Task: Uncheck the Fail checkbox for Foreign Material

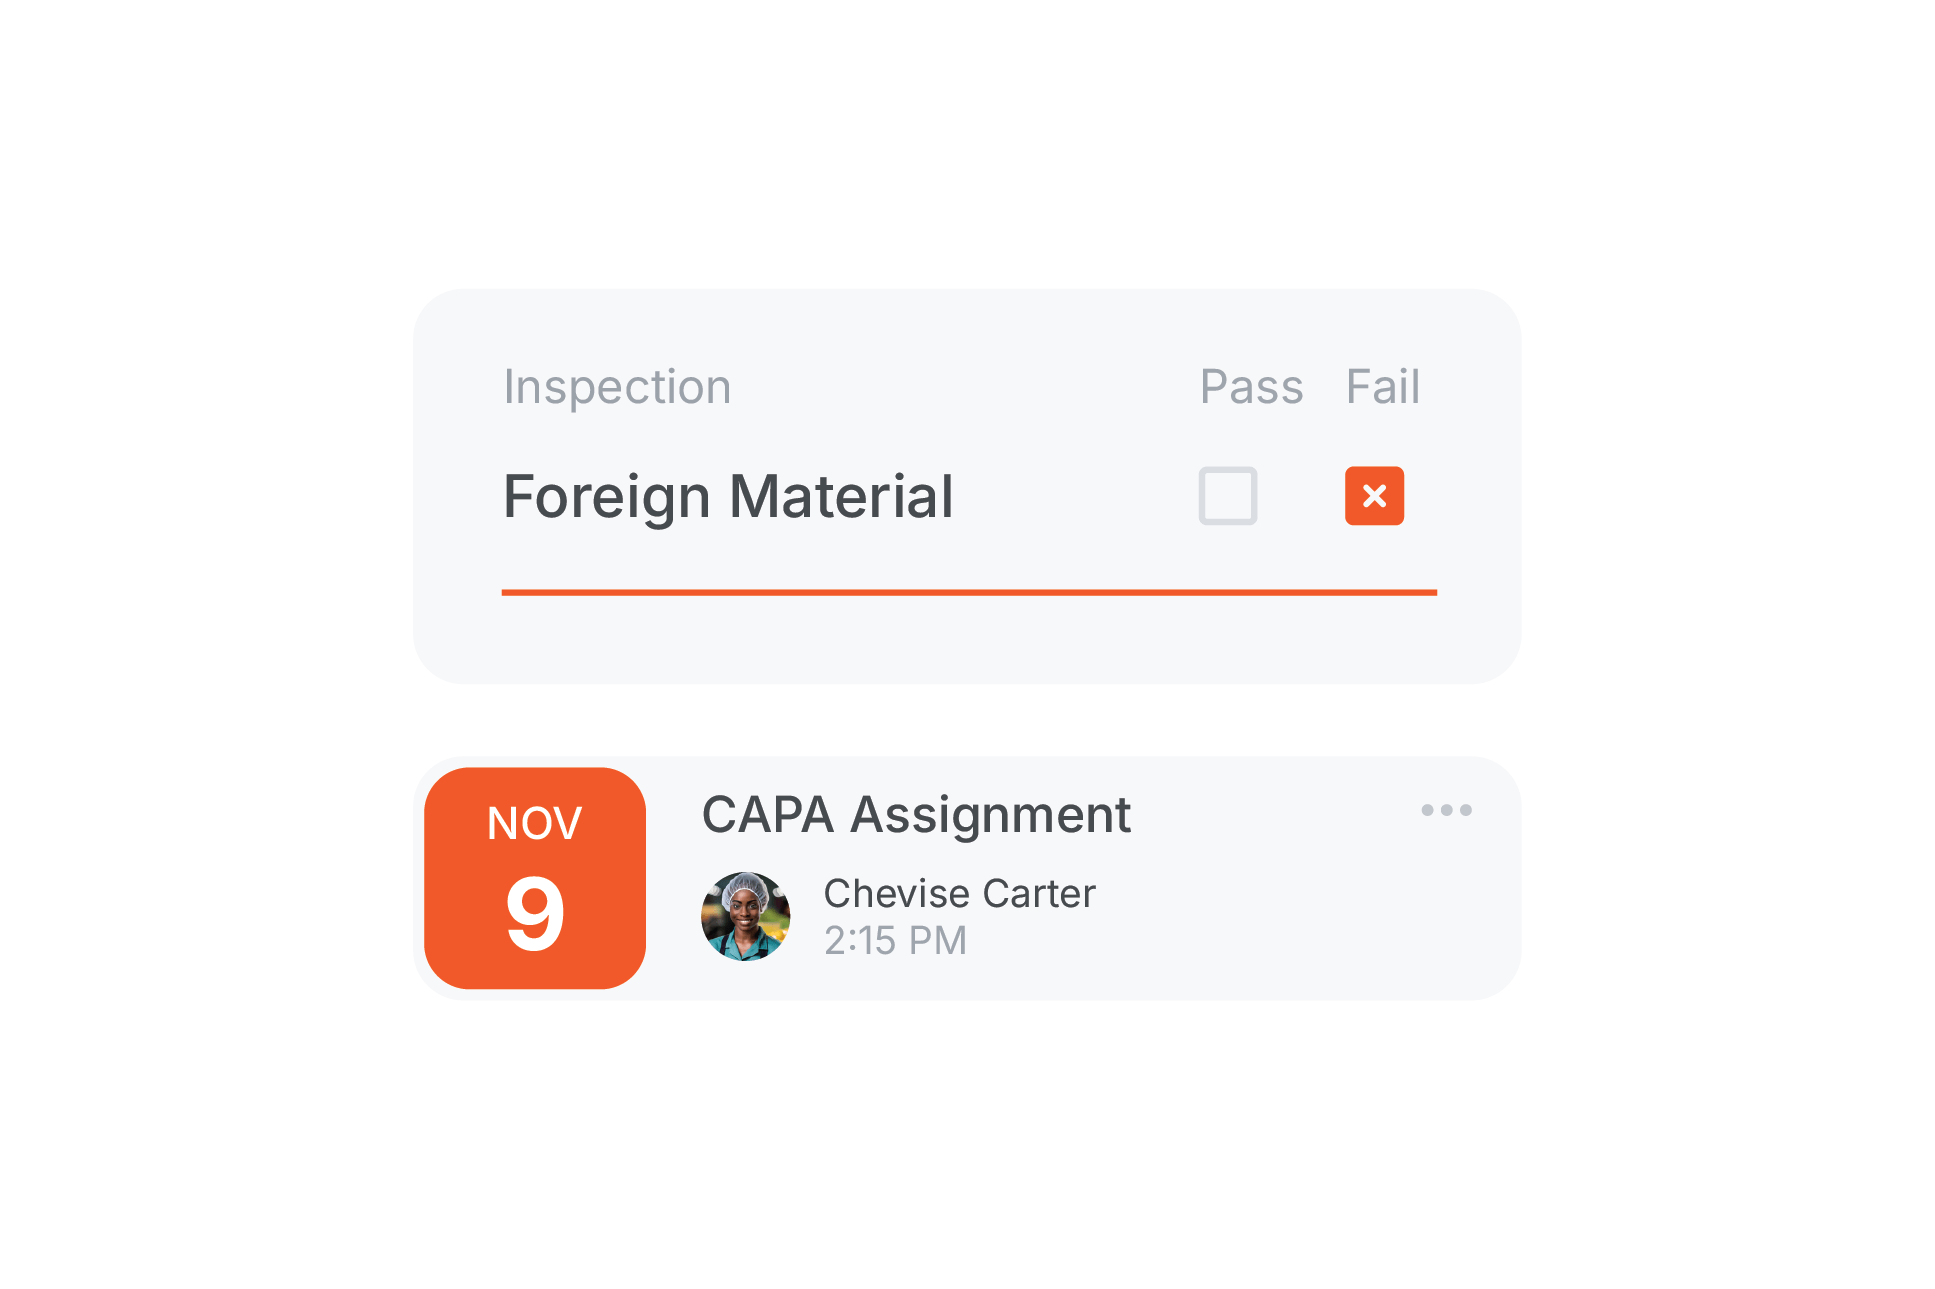Action: 1375,495
